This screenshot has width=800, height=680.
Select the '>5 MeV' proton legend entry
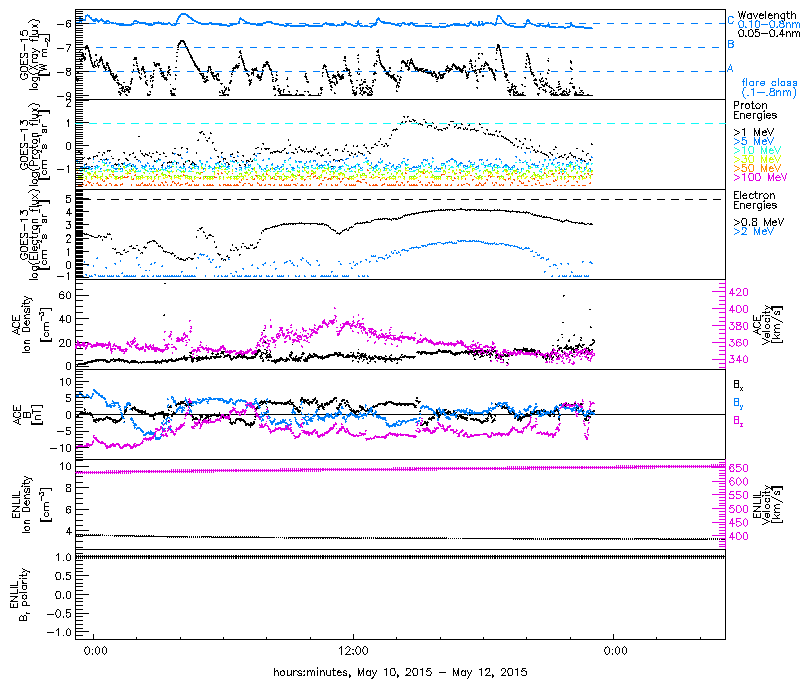[x=754, y=141]
